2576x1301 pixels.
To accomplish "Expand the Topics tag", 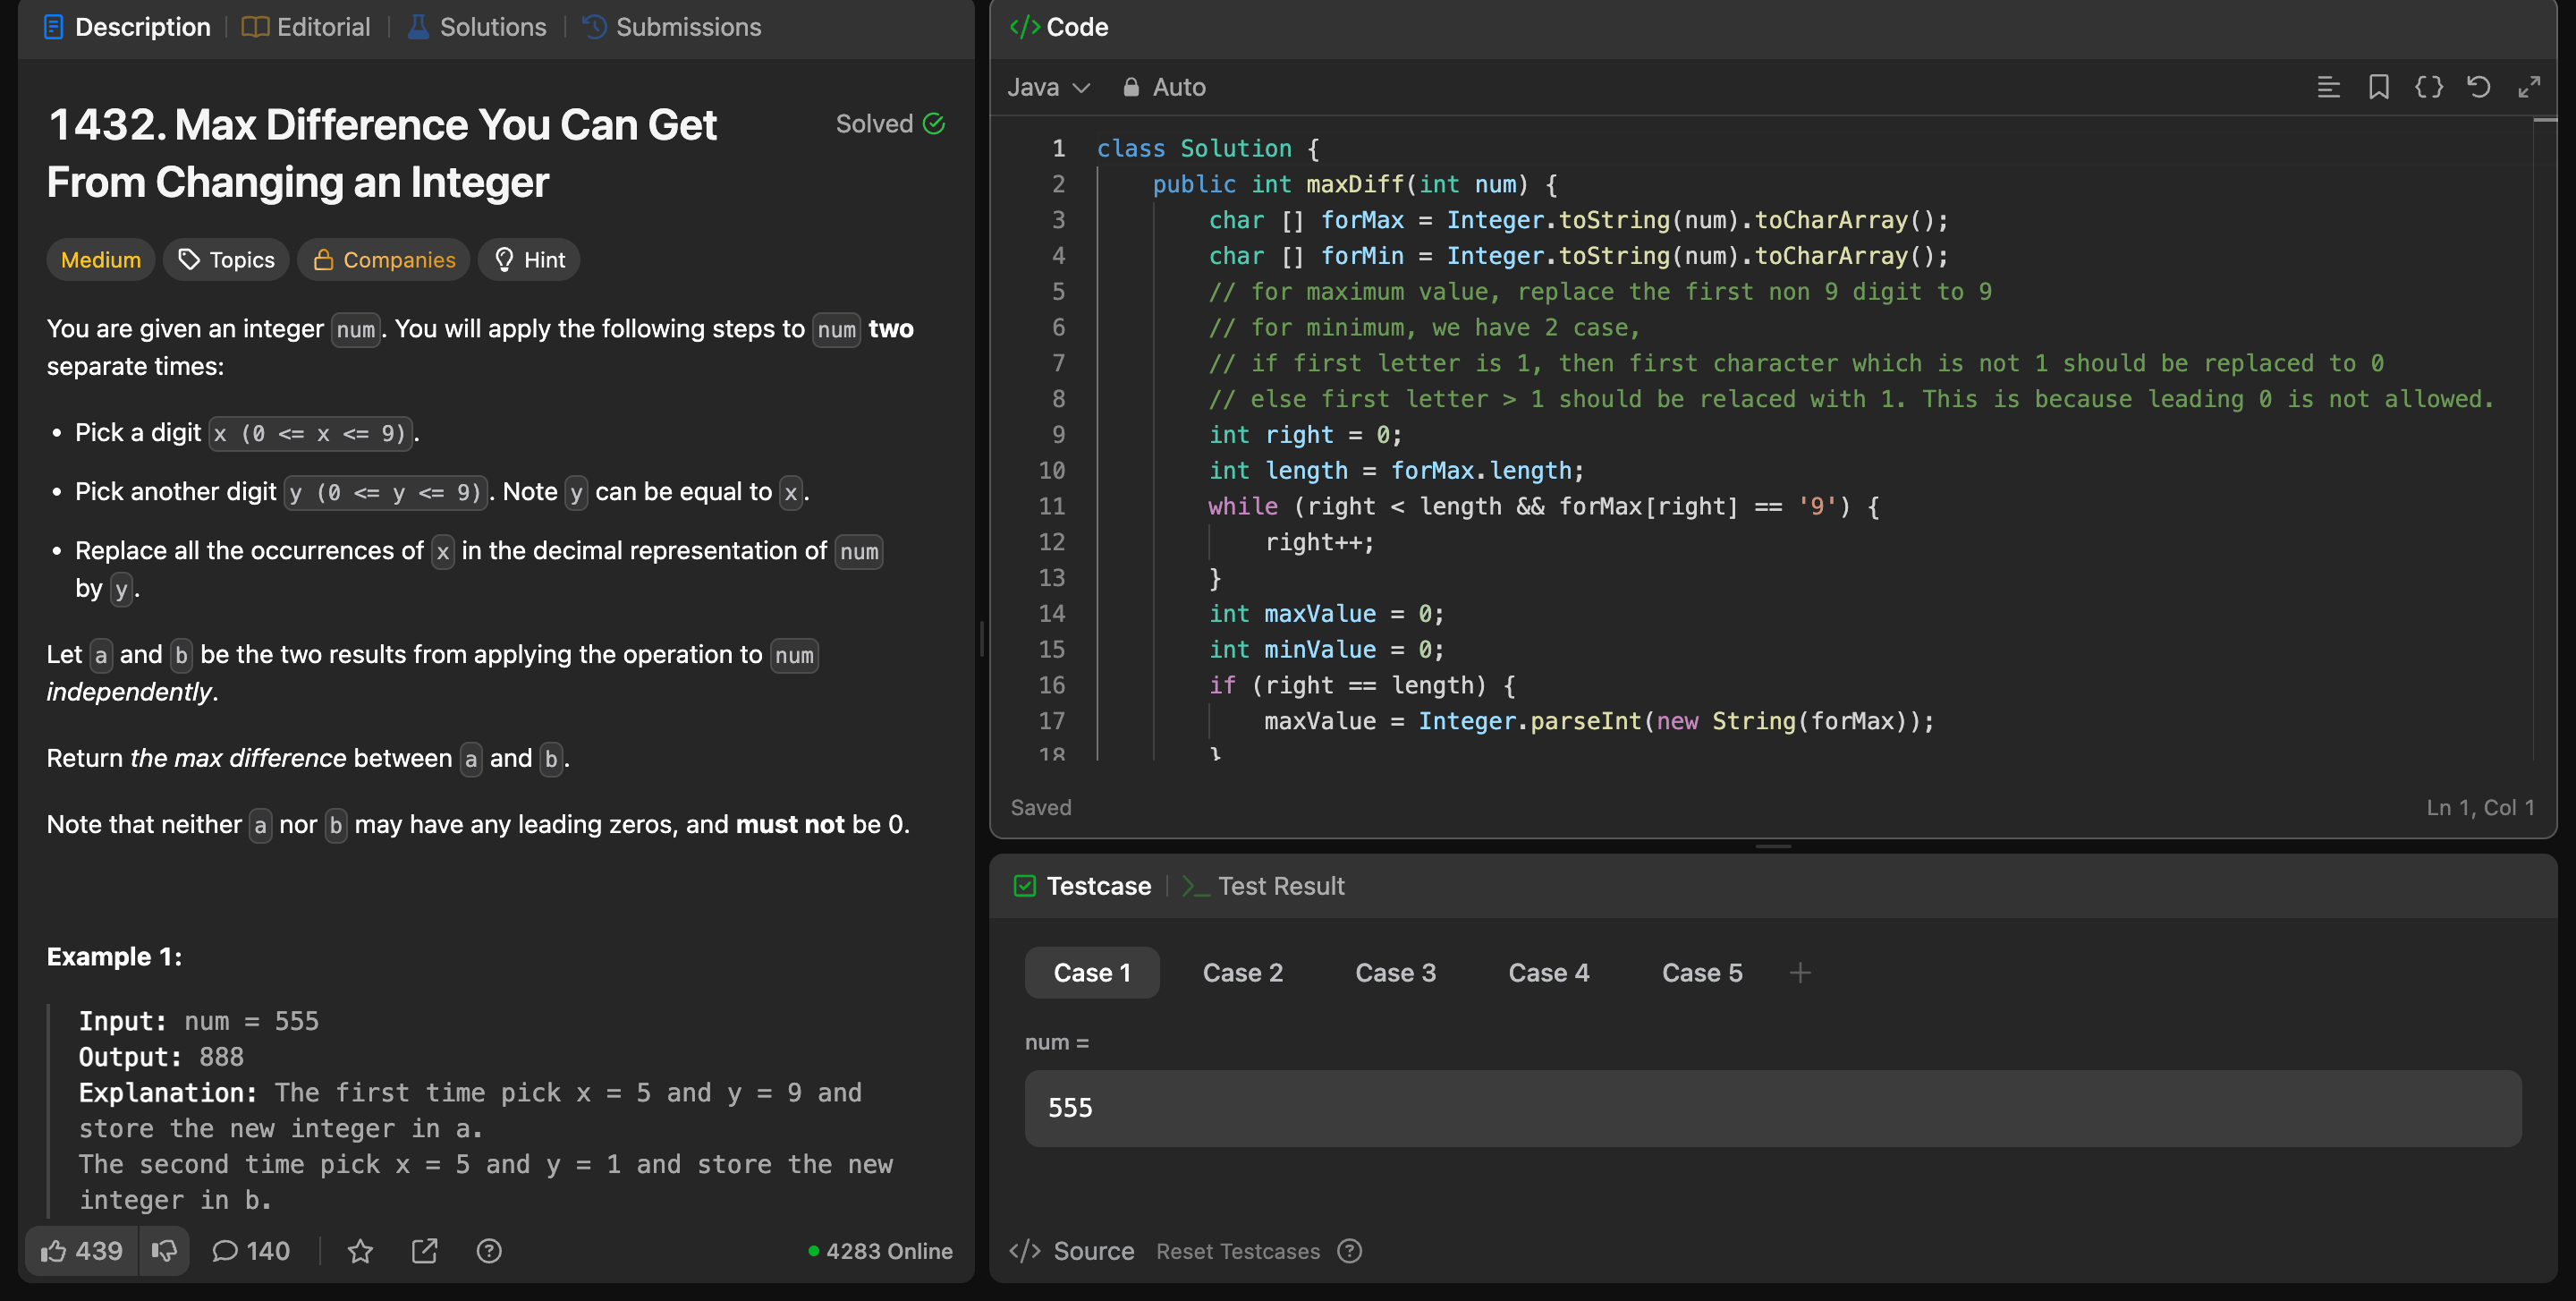I will [226, 260].
